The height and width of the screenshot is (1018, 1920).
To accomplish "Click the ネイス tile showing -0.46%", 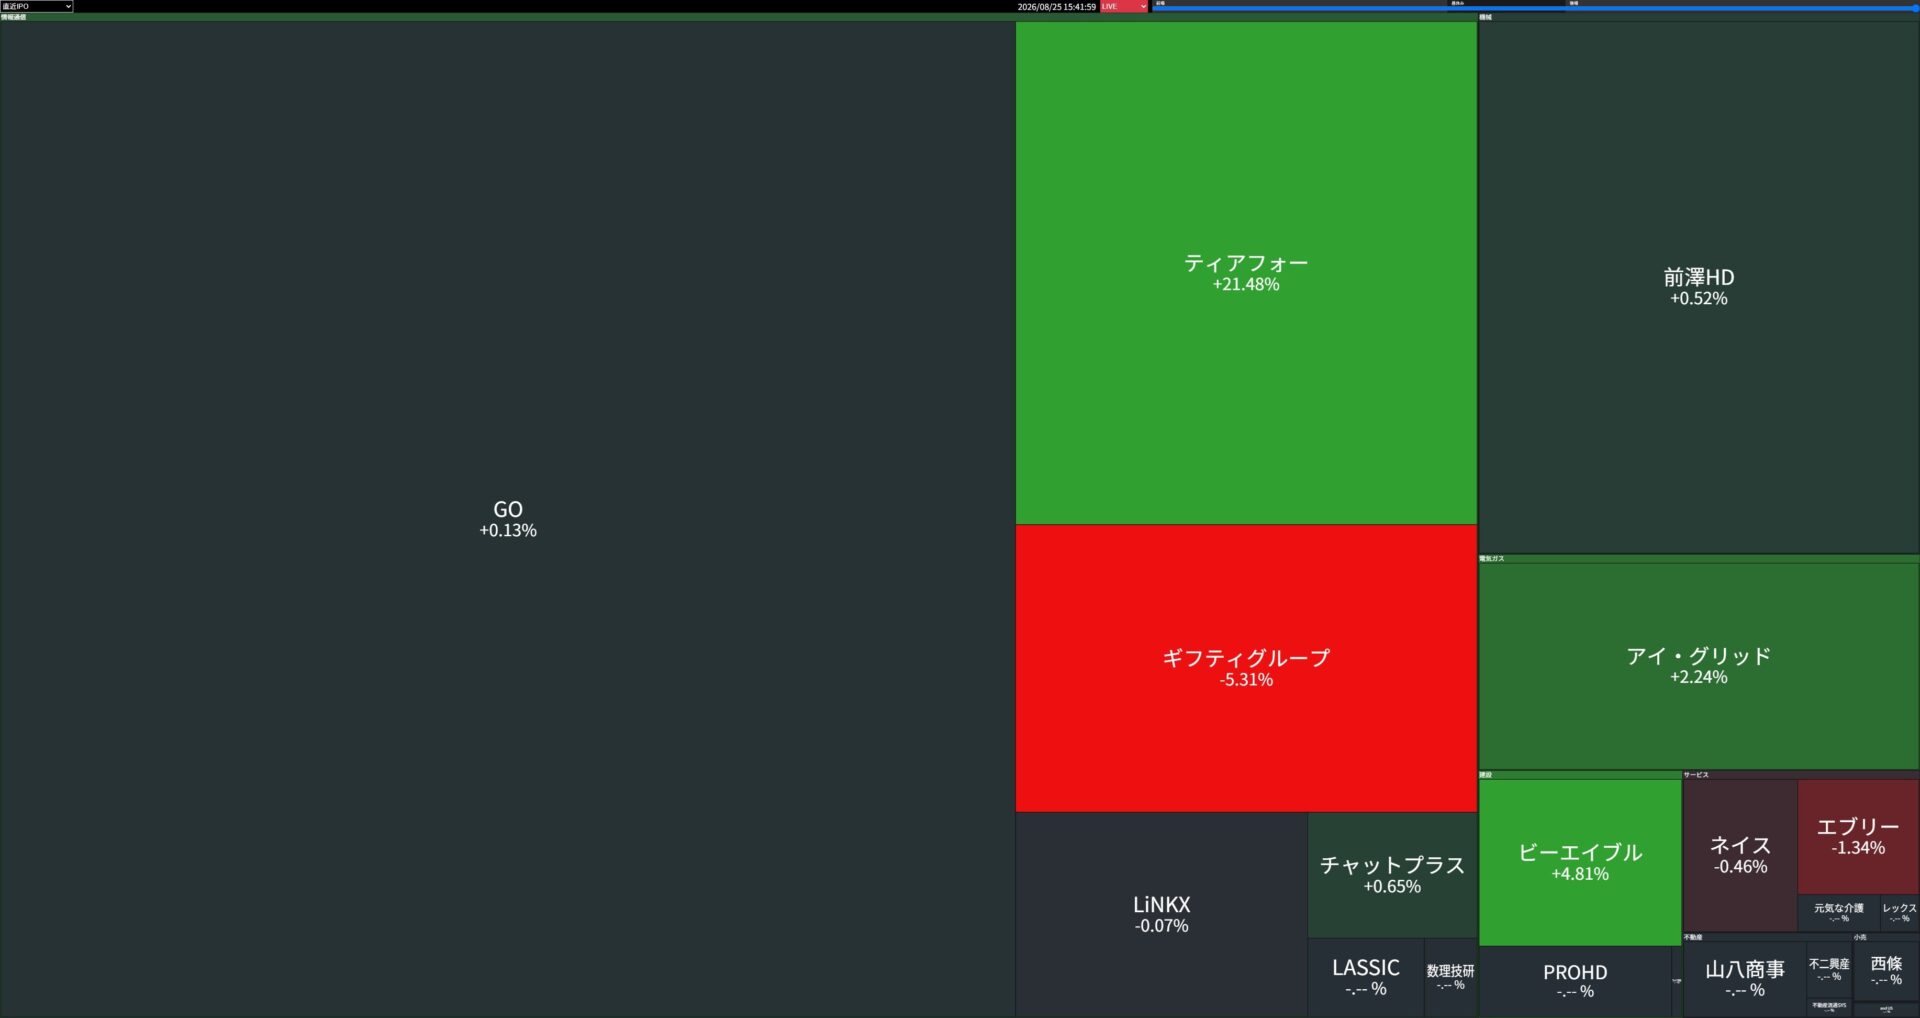I will [x=1740, y=855].
